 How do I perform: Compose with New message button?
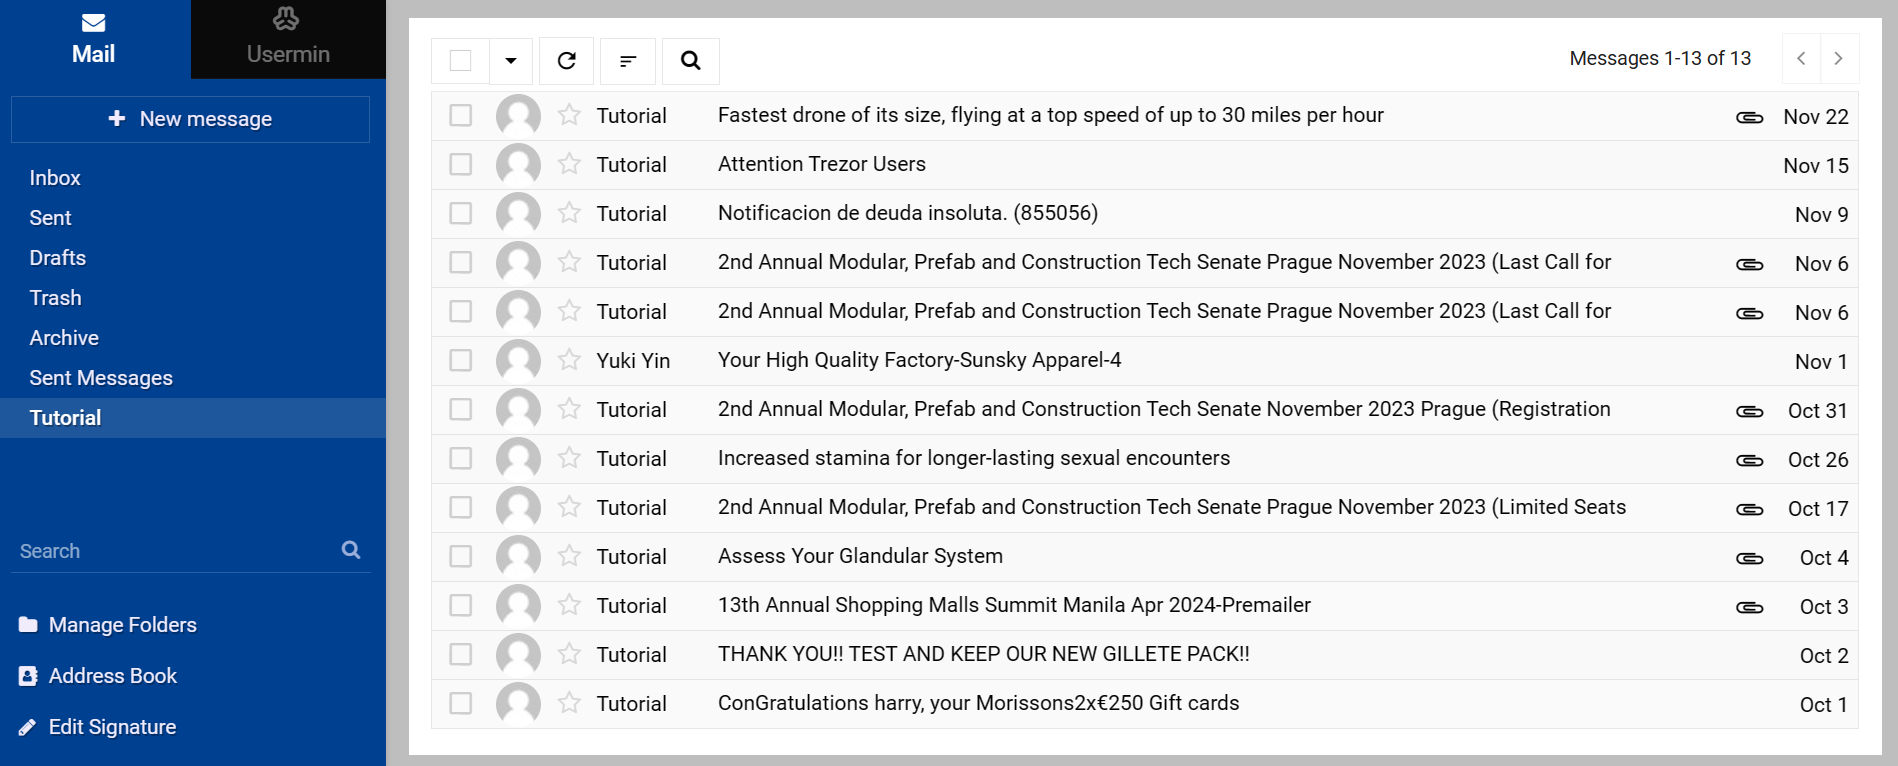pyautogui.click(x=190, y=119)
